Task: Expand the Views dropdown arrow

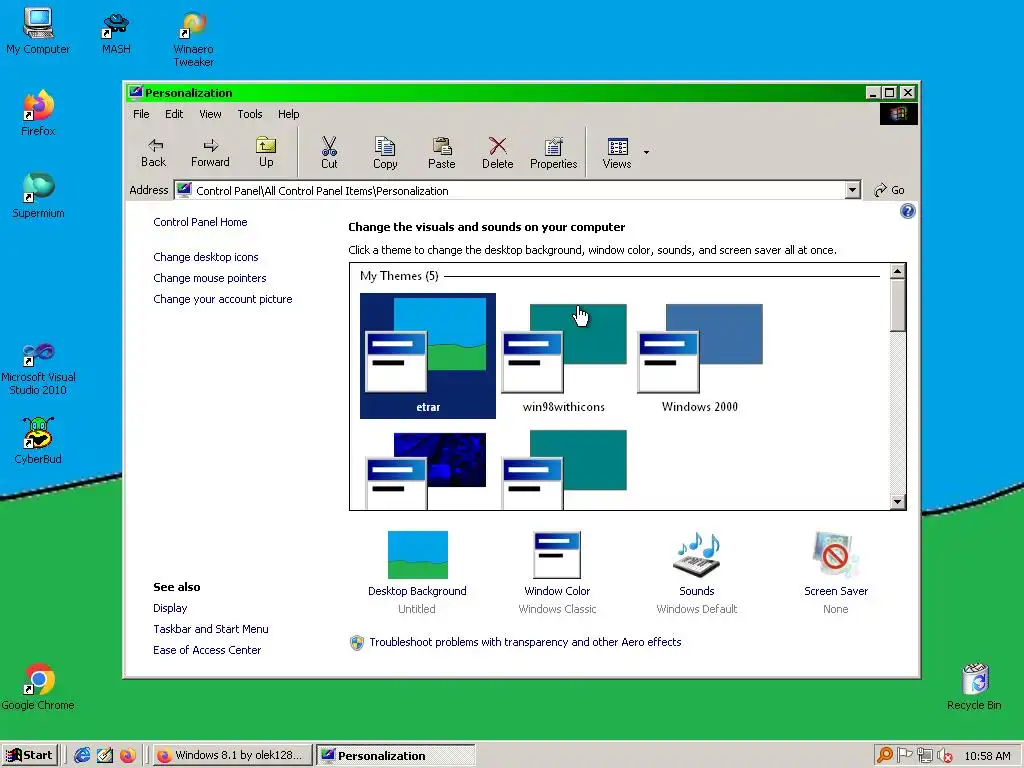Action: coord(647,152)
